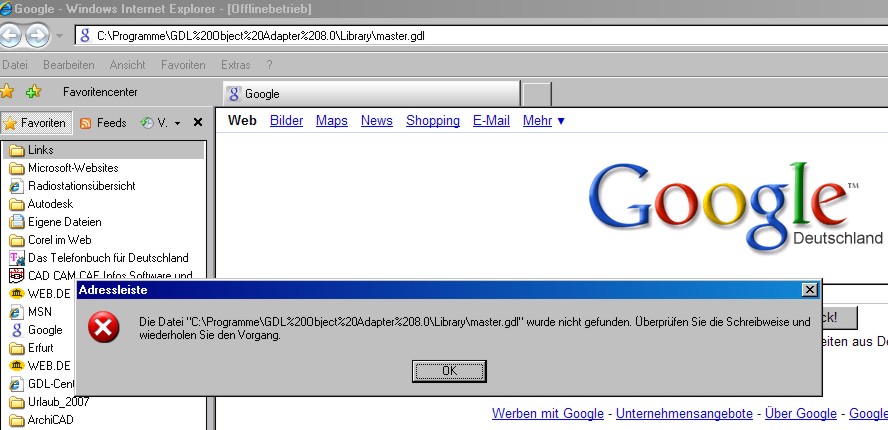The image size is (888, 430).
Task: Click the Links folder icon
Action: coord(17,151)
